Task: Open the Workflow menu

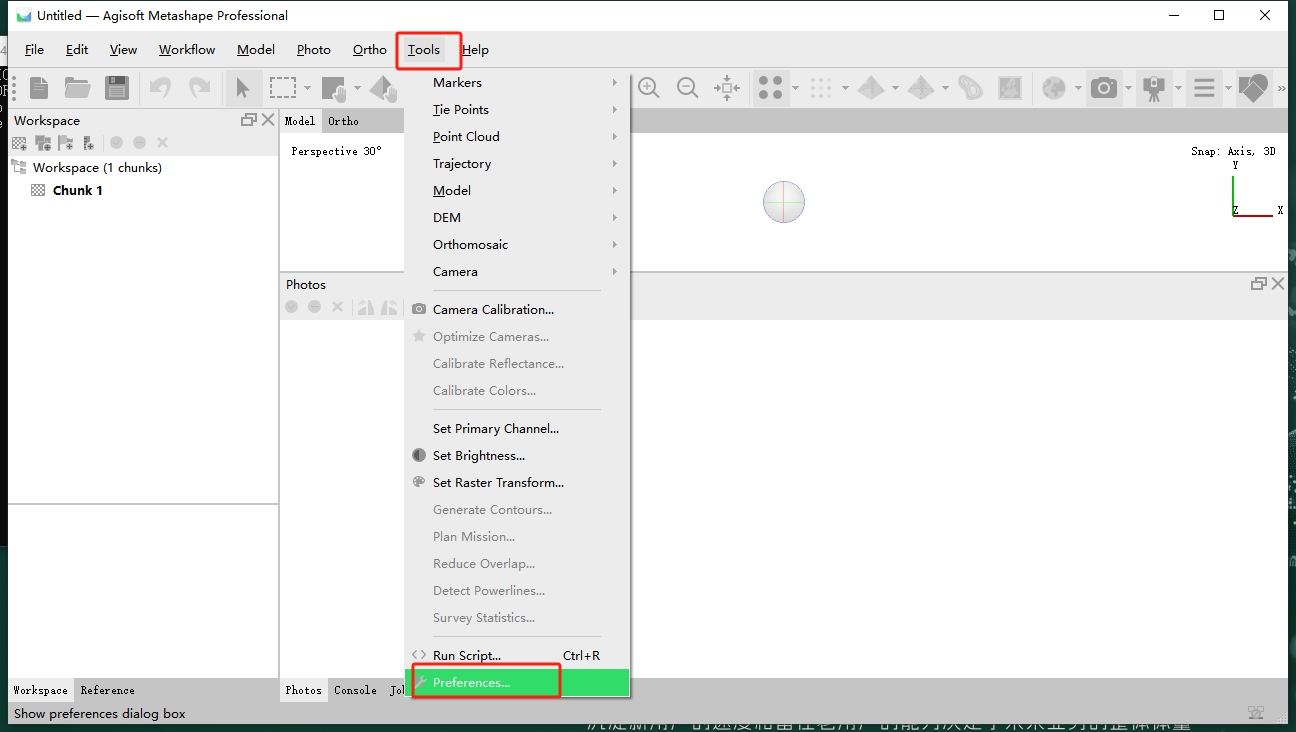Action: tap(187, 50)
